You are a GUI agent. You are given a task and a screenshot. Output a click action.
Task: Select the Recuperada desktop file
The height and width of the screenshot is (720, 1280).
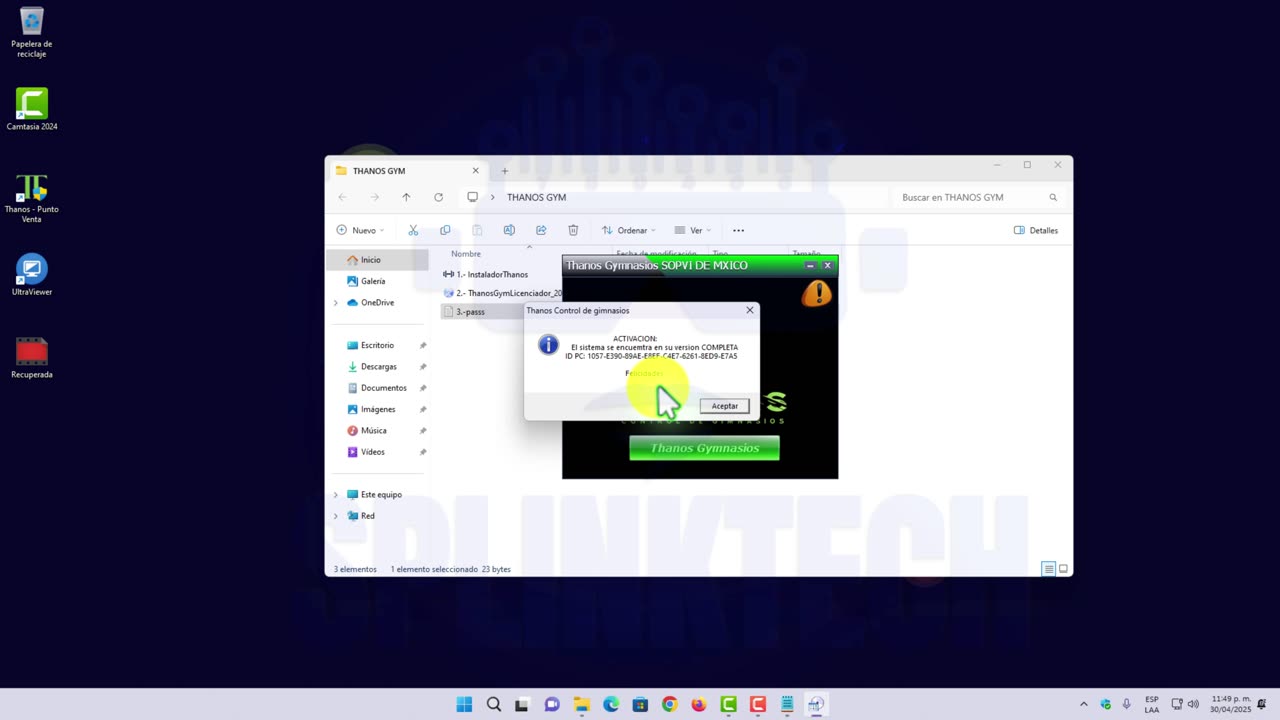coord(32,358)
